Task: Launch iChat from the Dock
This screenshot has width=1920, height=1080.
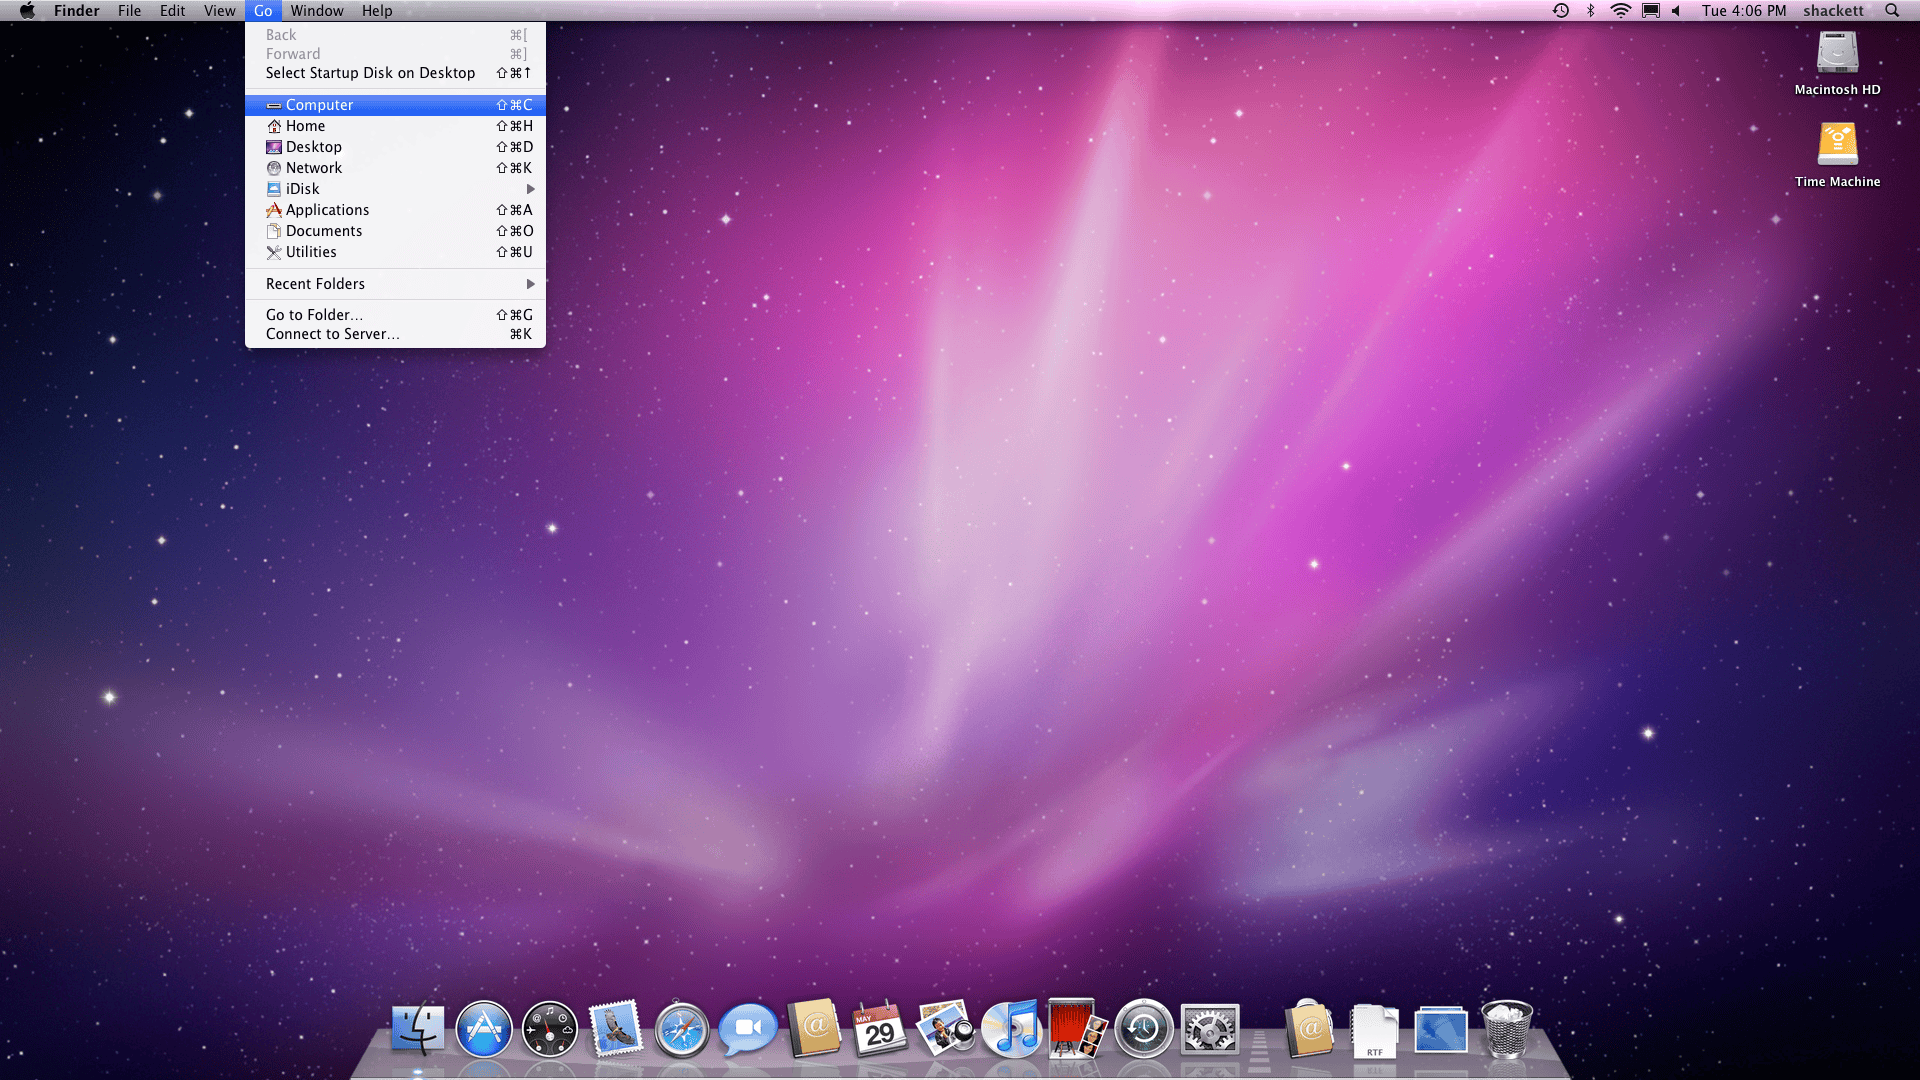Action: tap(747, 1029)
